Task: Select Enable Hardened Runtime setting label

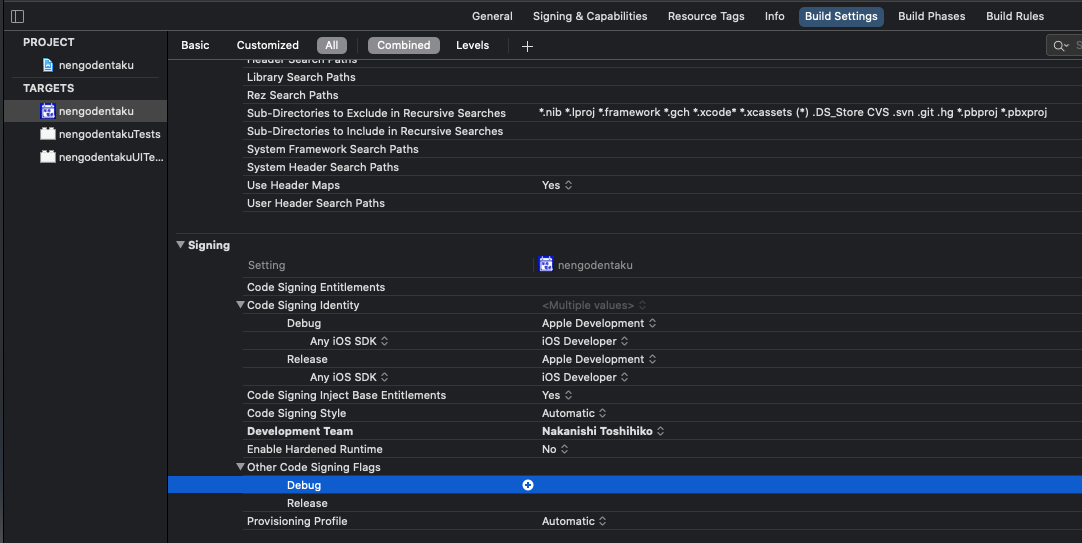Action: pos(315,448)
